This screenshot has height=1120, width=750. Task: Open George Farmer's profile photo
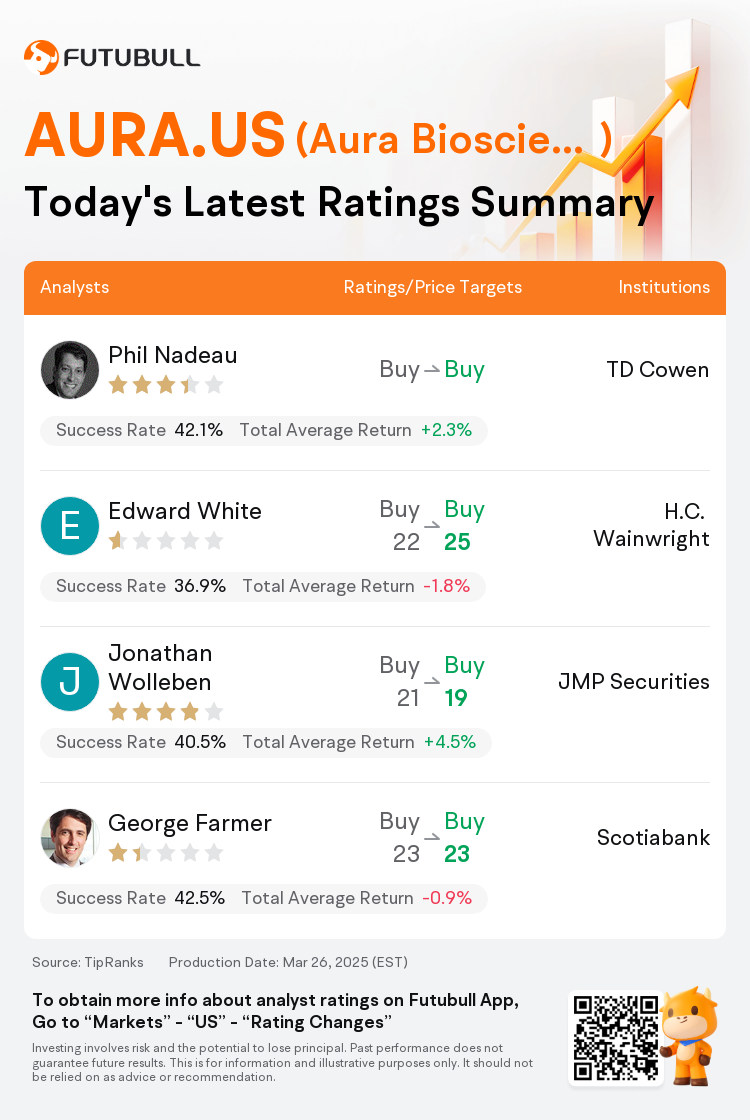70,837
